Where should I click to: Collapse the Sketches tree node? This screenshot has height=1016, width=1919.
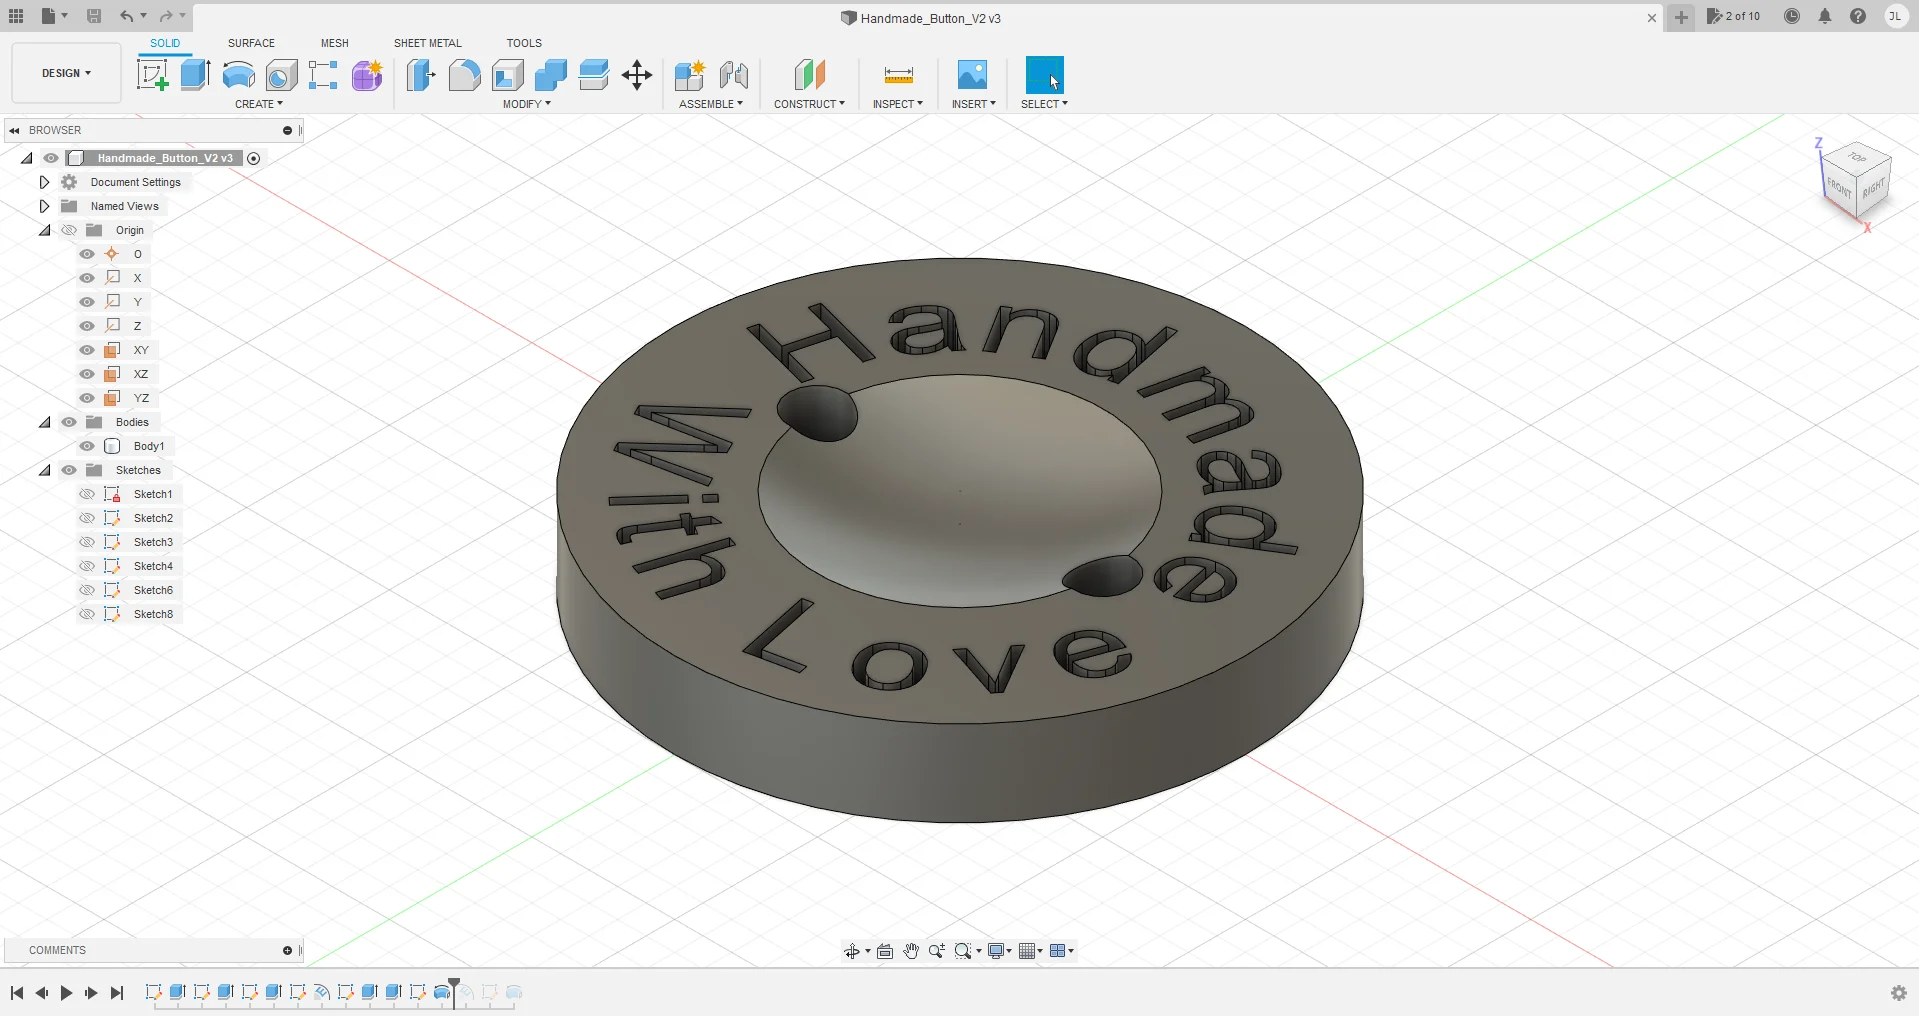(x=45, y=470)
